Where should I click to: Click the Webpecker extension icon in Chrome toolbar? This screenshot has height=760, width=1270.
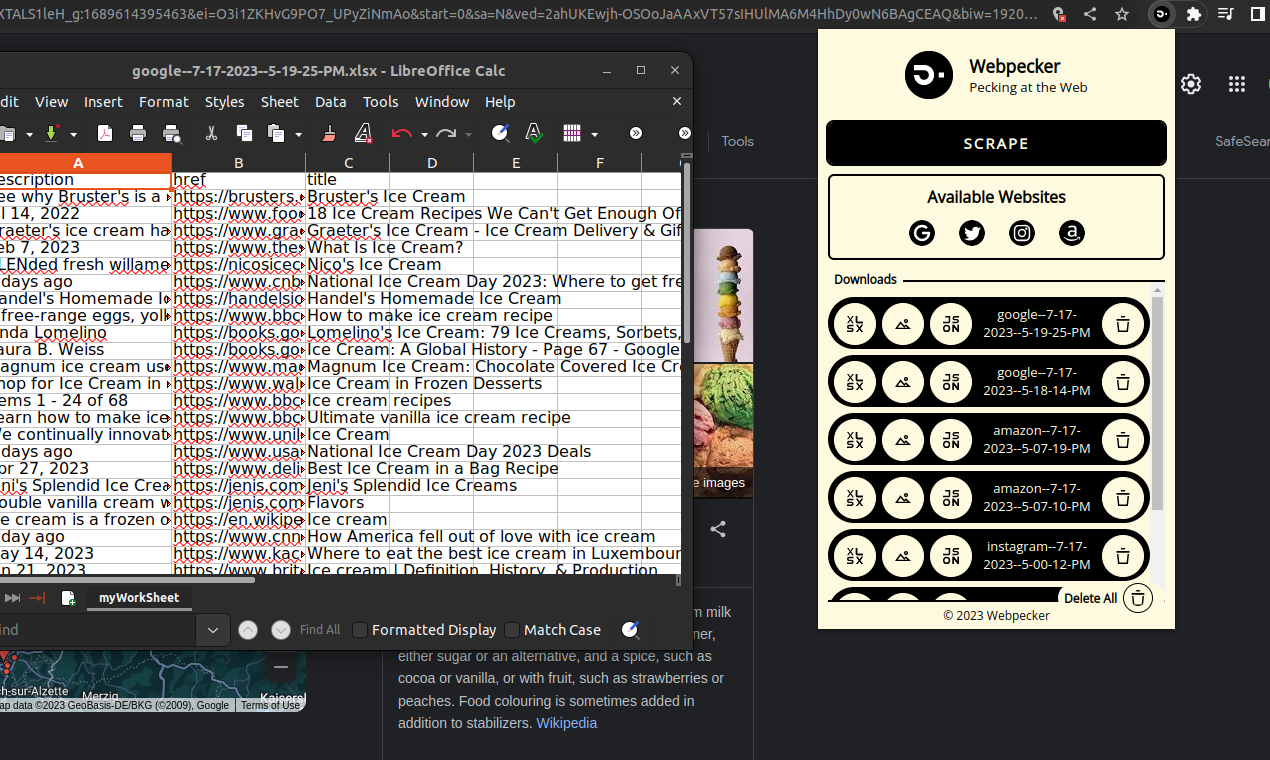(x=1161, y=14)
